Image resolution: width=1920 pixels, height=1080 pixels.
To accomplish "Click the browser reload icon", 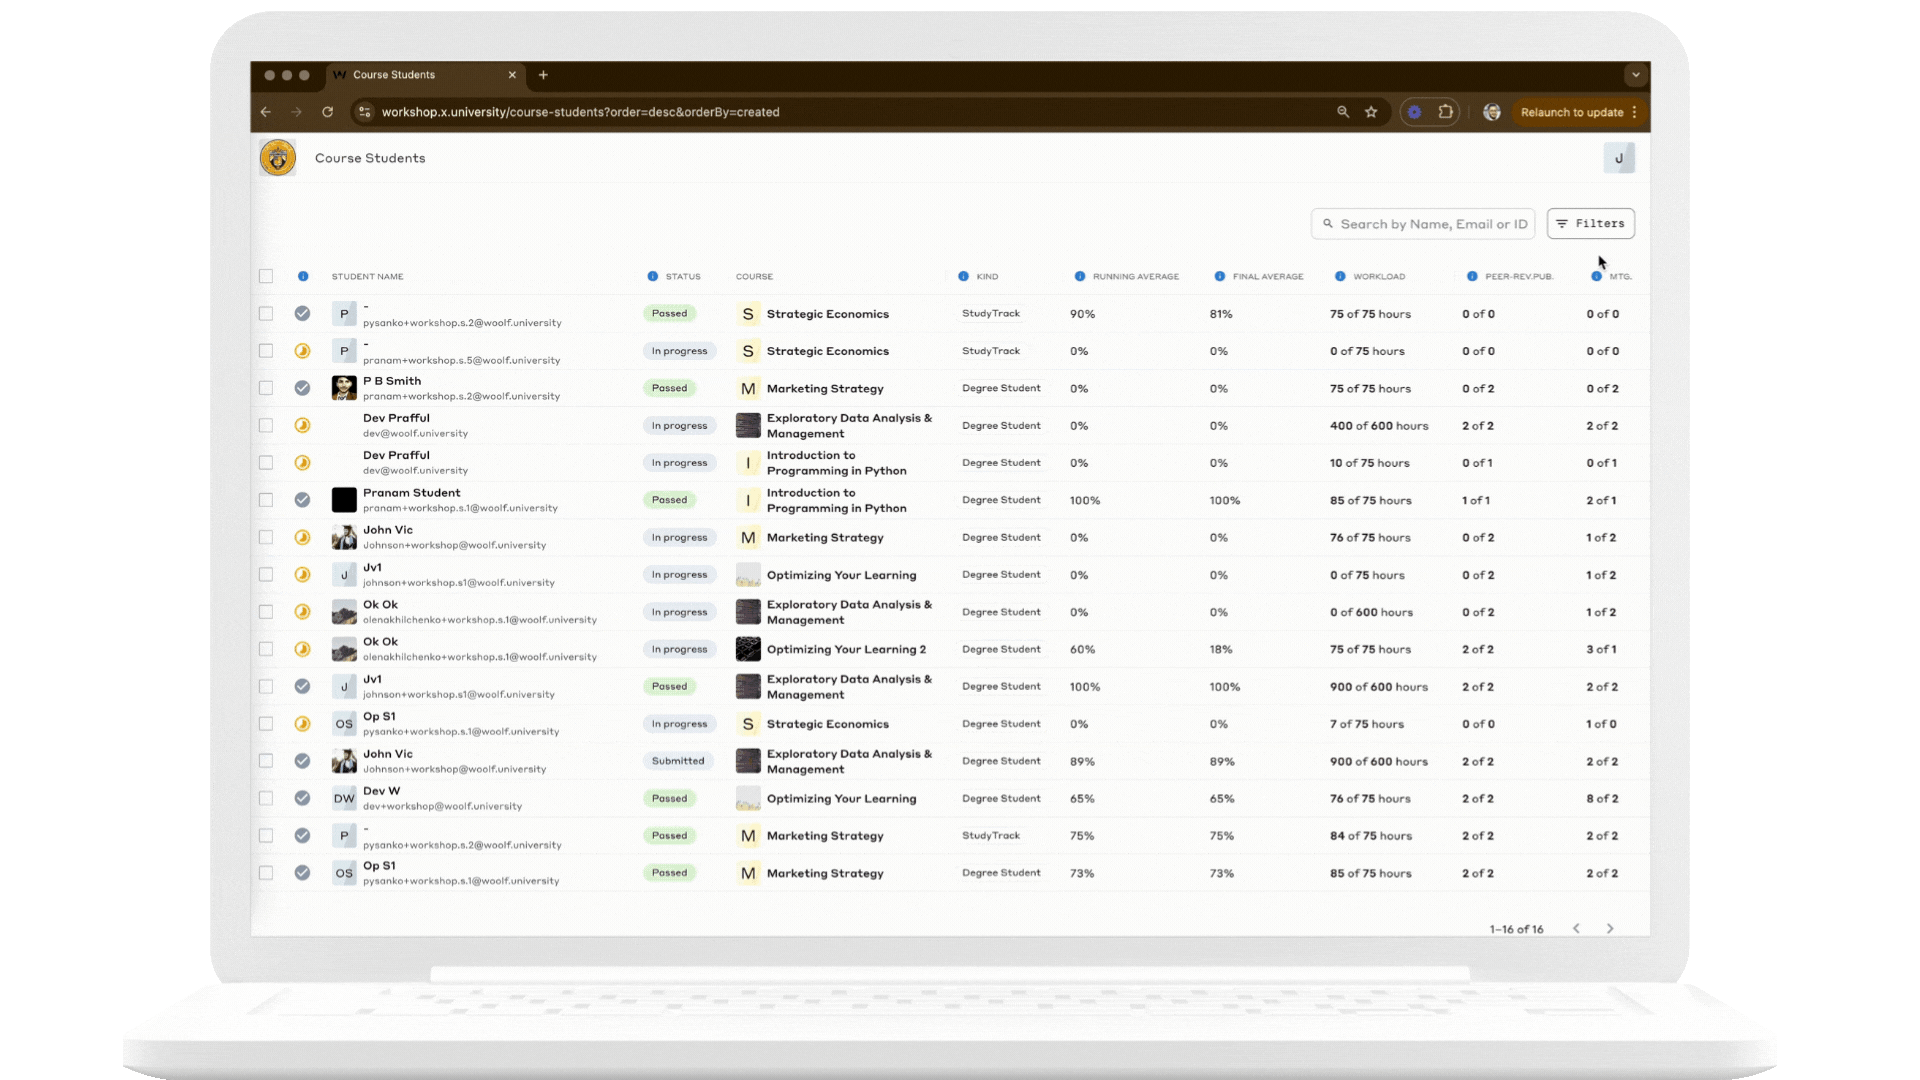I will [x=327, y=112].
